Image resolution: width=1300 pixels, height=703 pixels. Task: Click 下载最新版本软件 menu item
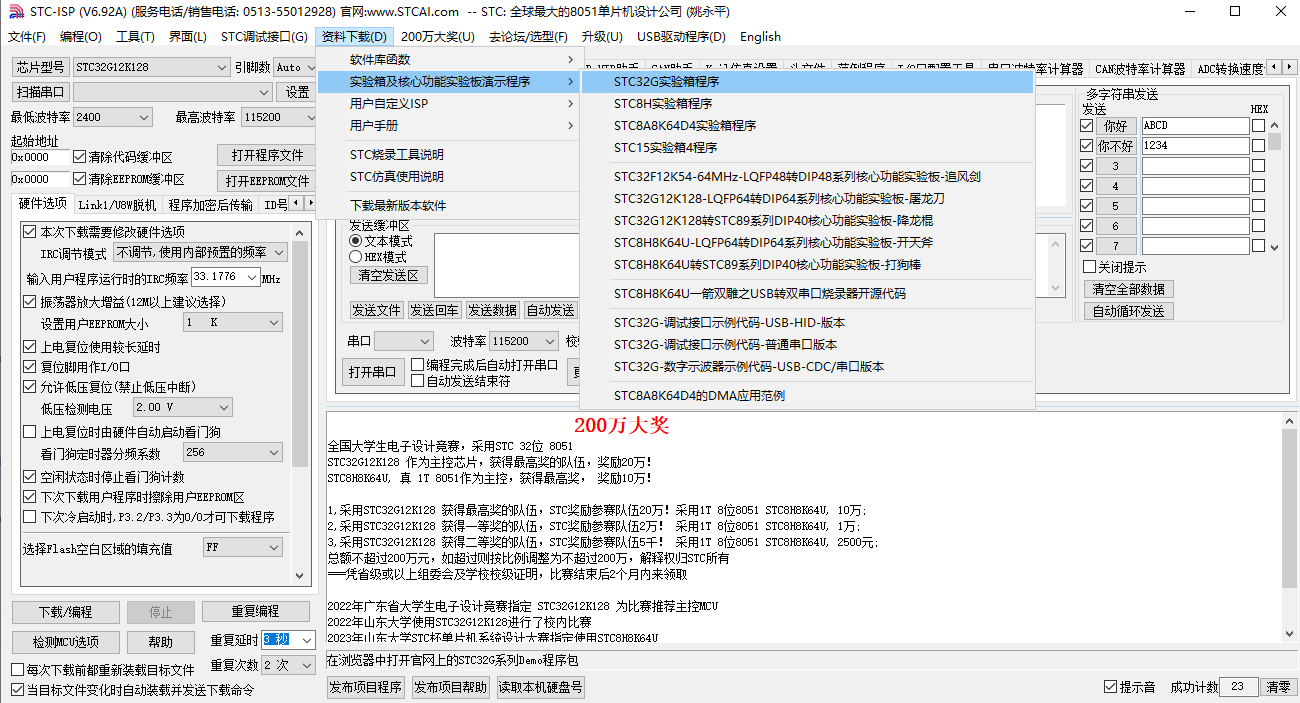448,206
